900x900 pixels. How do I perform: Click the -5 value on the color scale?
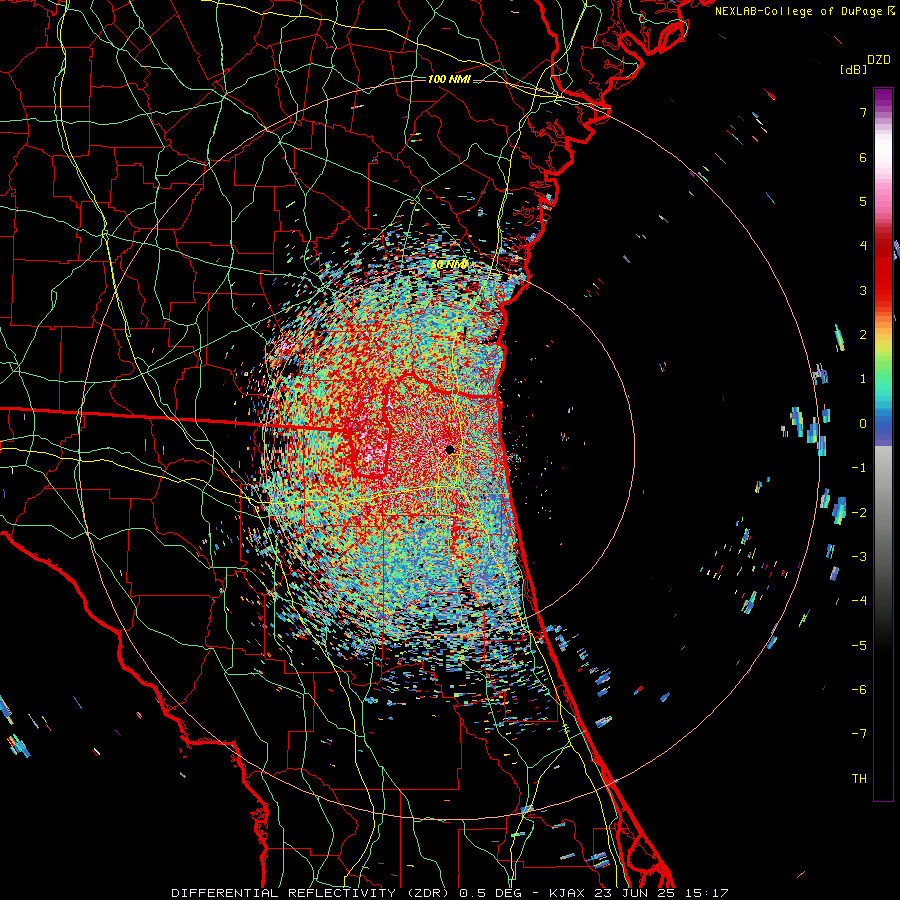[859, 646]
